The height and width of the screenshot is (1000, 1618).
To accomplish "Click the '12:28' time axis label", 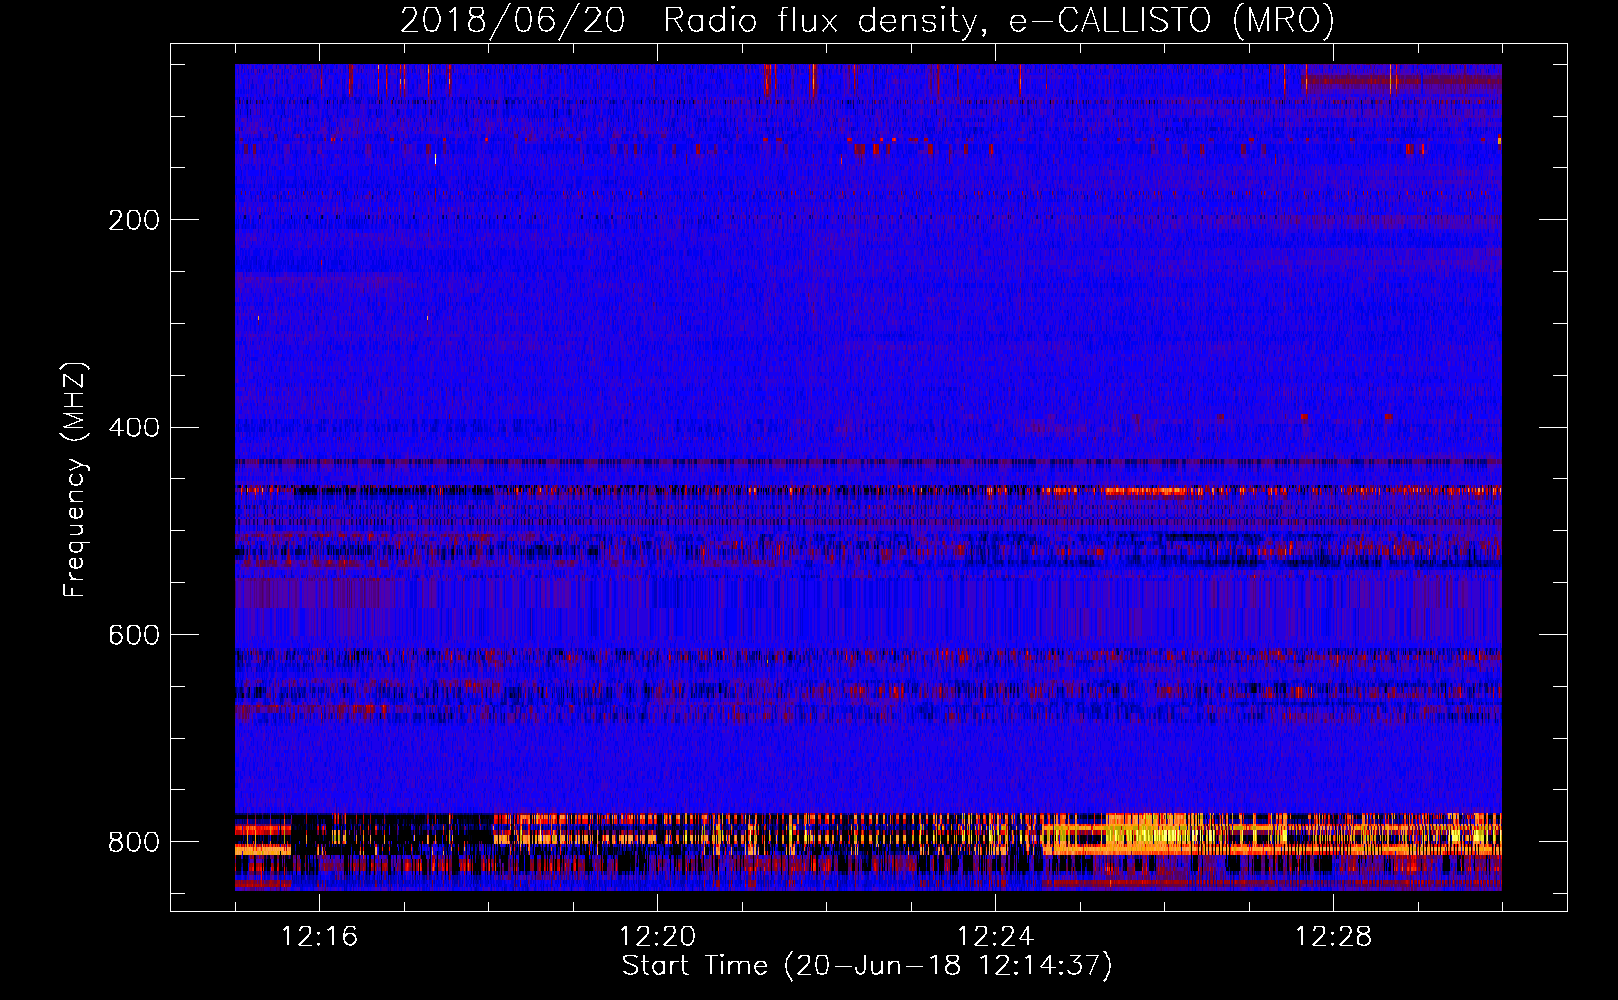I will pyautogui.click(x=1333, y=937).
